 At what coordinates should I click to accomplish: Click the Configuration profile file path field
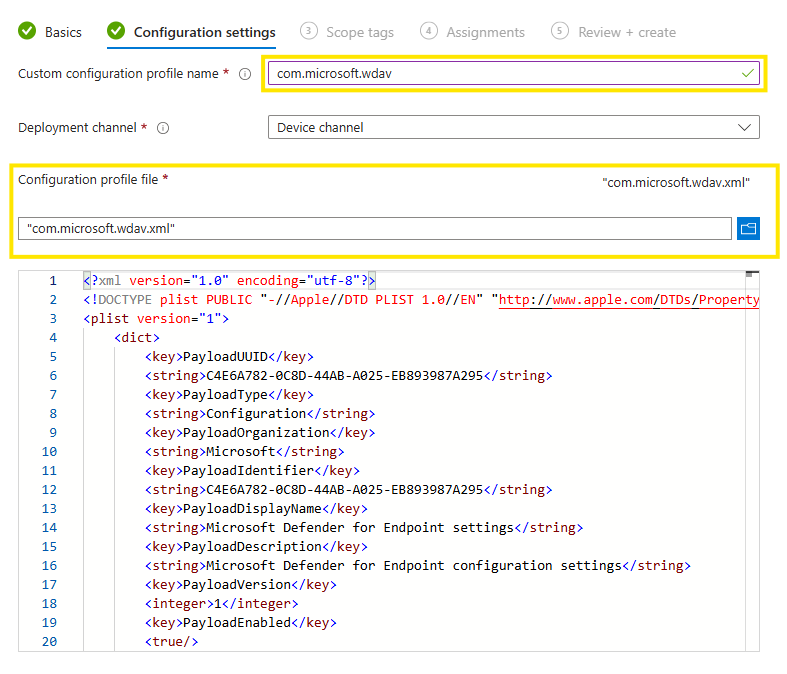[x=375, y=229]
